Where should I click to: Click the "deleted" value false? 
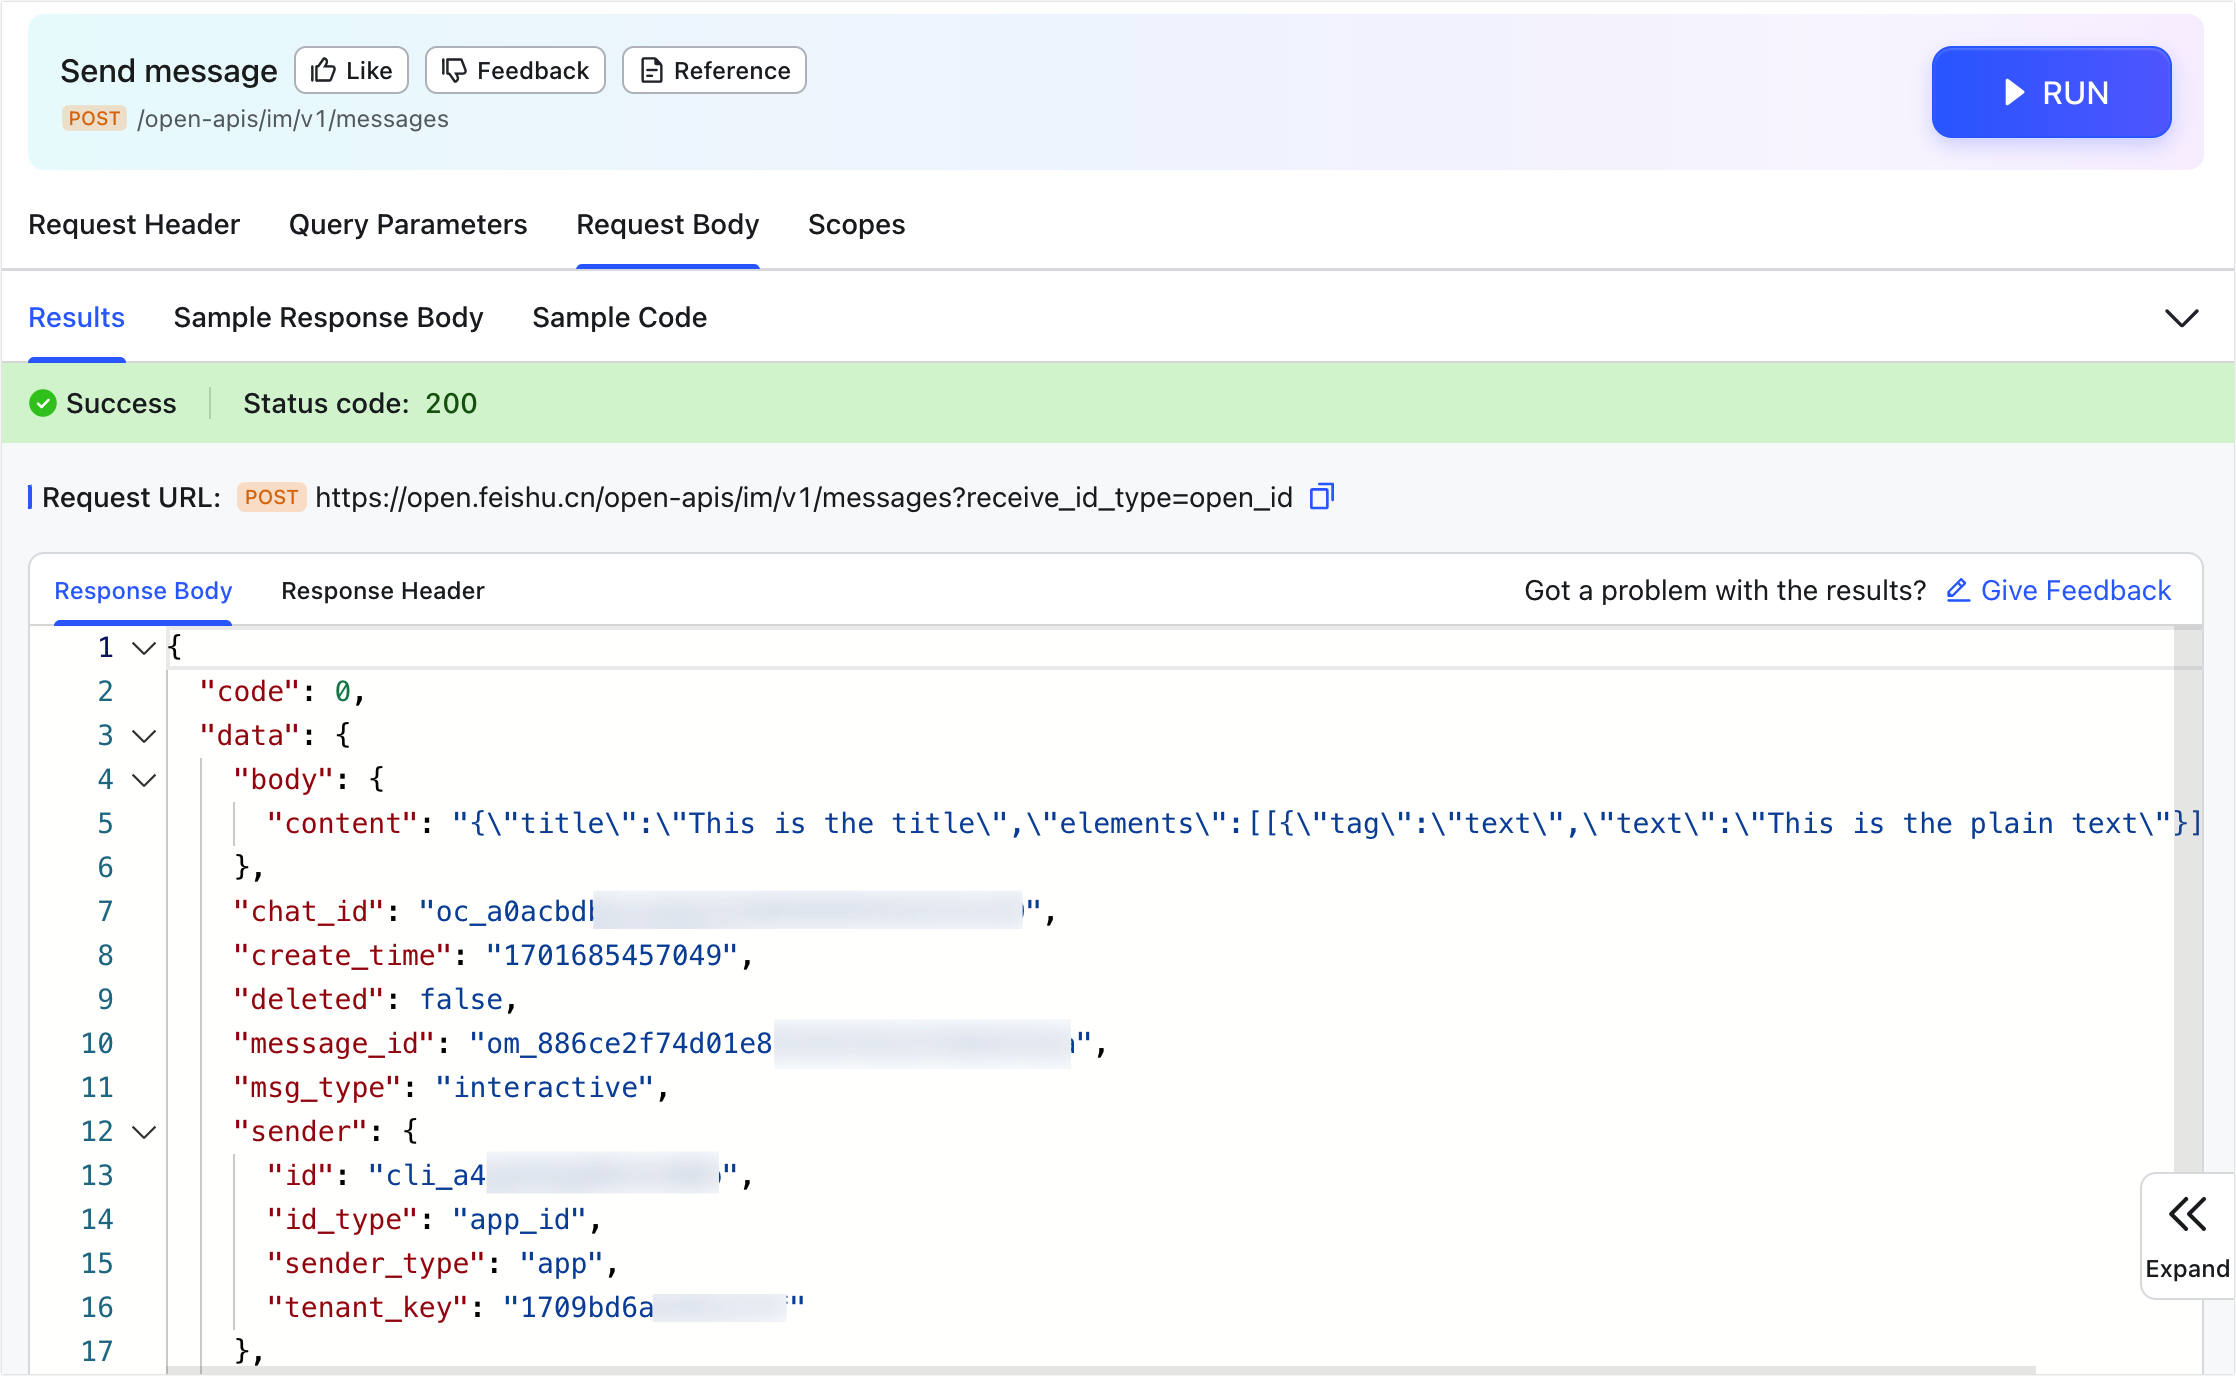coord(461,999)
